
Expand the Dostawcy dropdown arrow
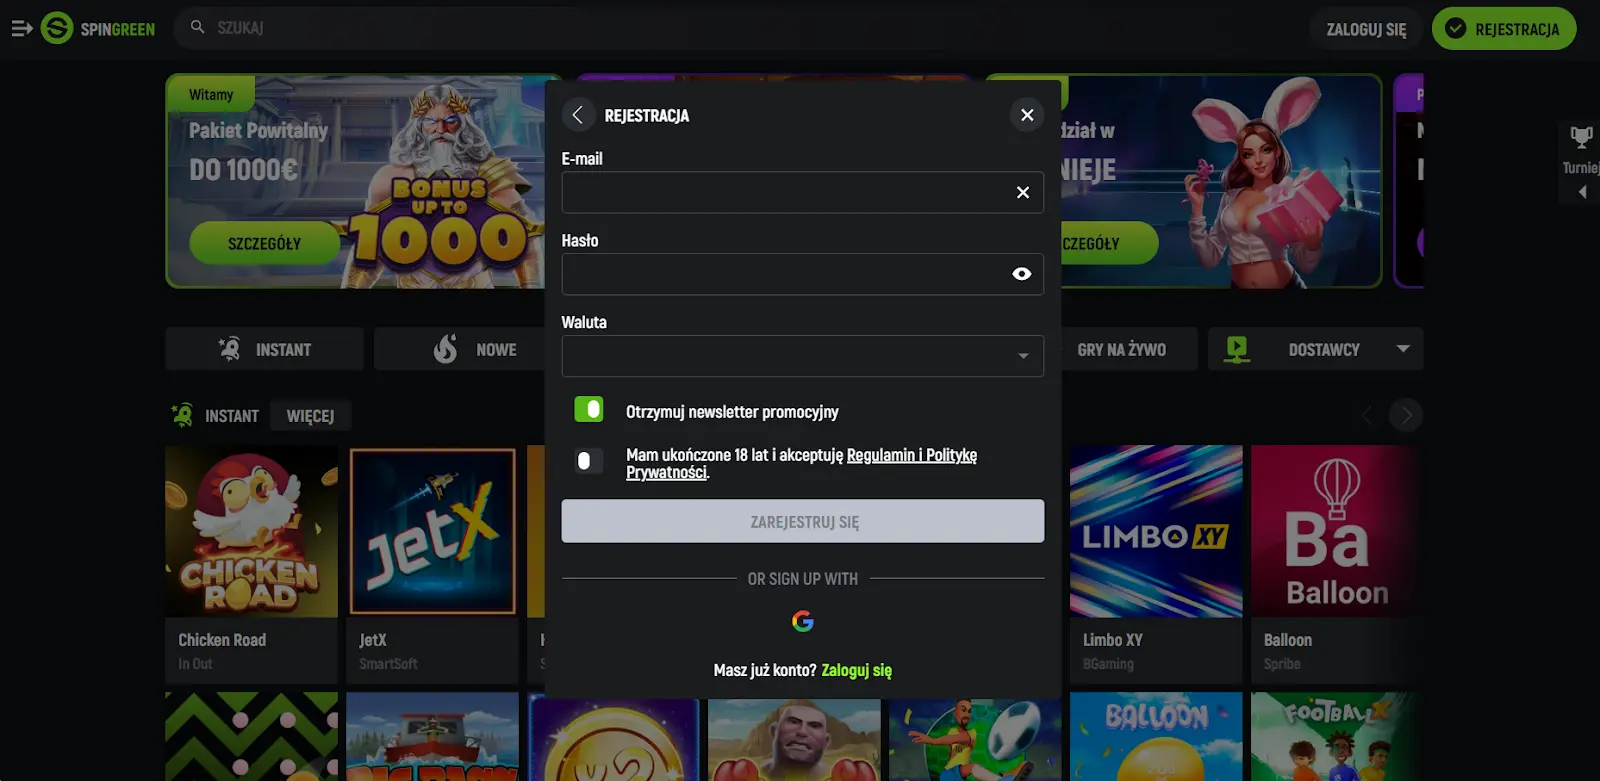(1403, 349)
